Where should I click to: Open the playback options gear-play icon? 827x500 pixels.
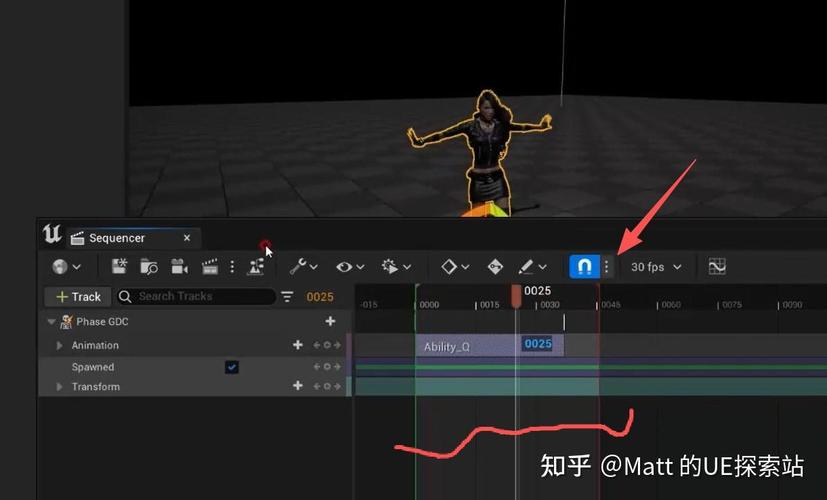[390, 266]
